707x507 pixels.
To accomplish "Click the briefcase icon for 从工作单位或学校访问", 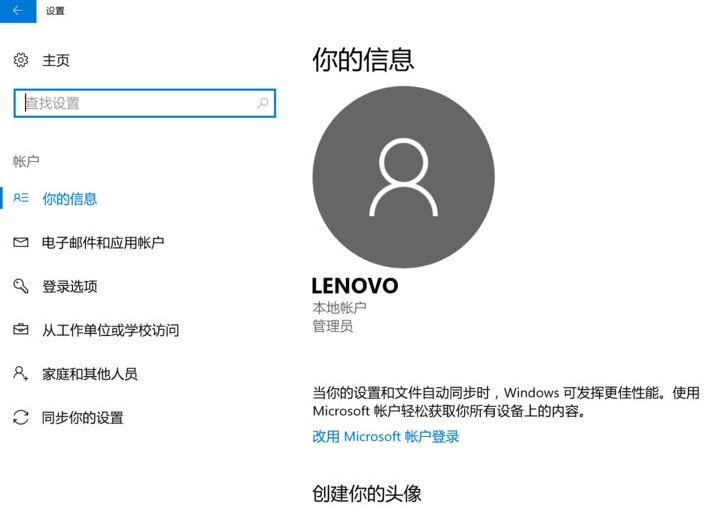I will [x=21, y=330].
